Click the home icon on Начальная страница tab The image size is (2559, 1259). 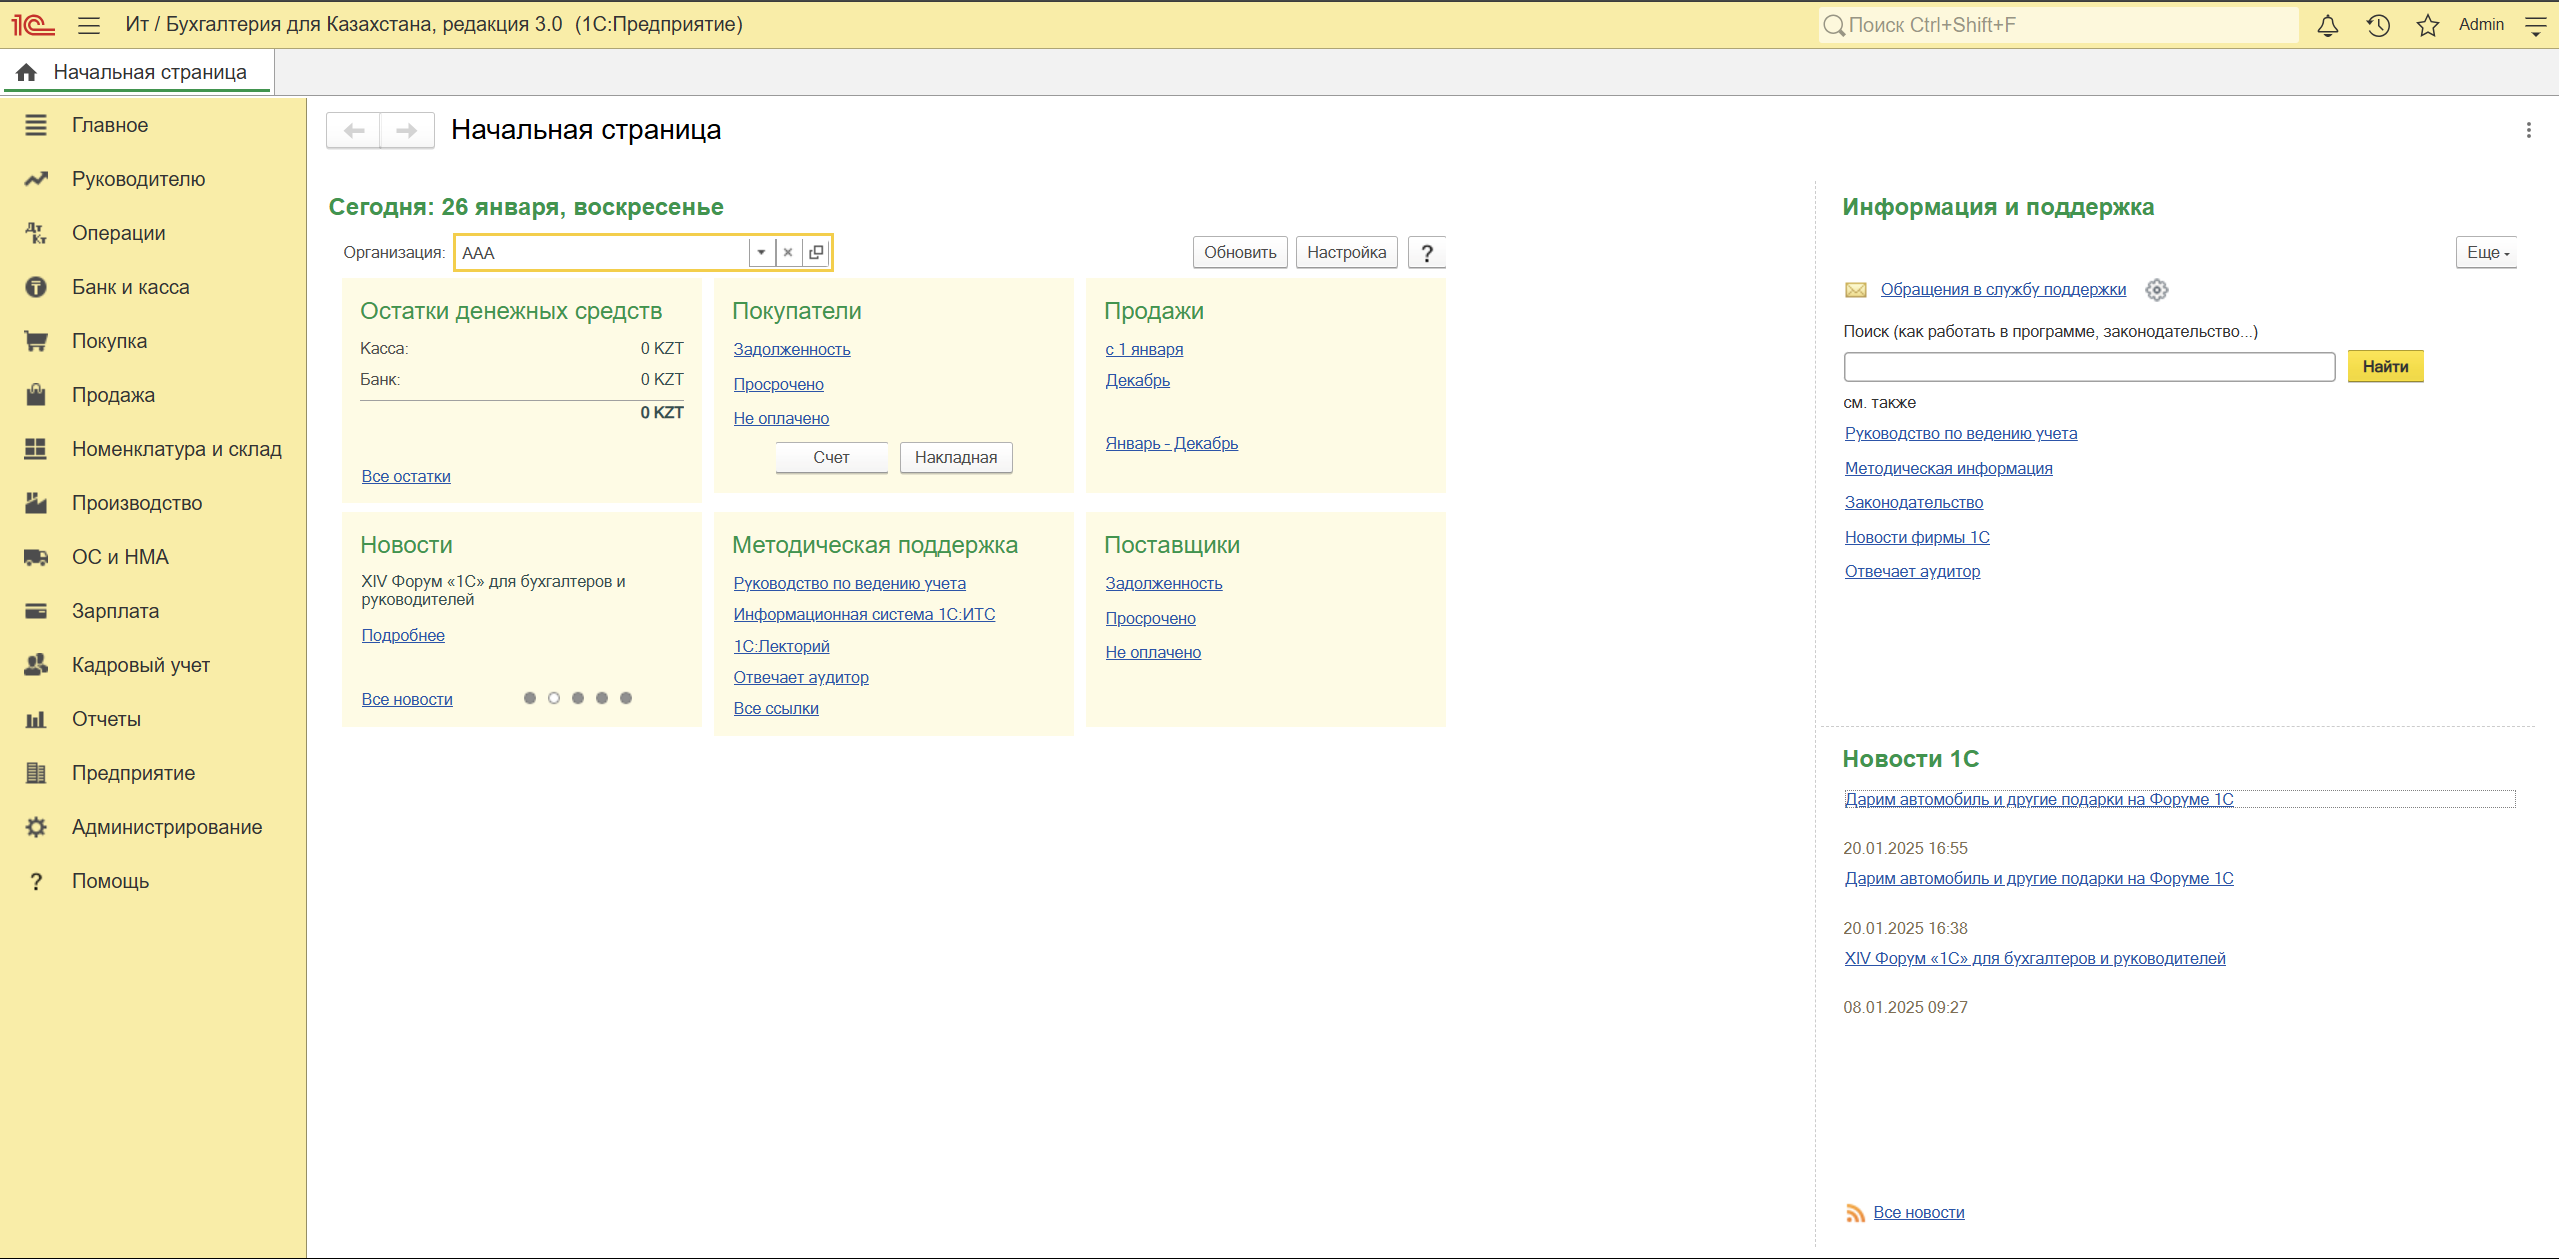tap(27, 72)
